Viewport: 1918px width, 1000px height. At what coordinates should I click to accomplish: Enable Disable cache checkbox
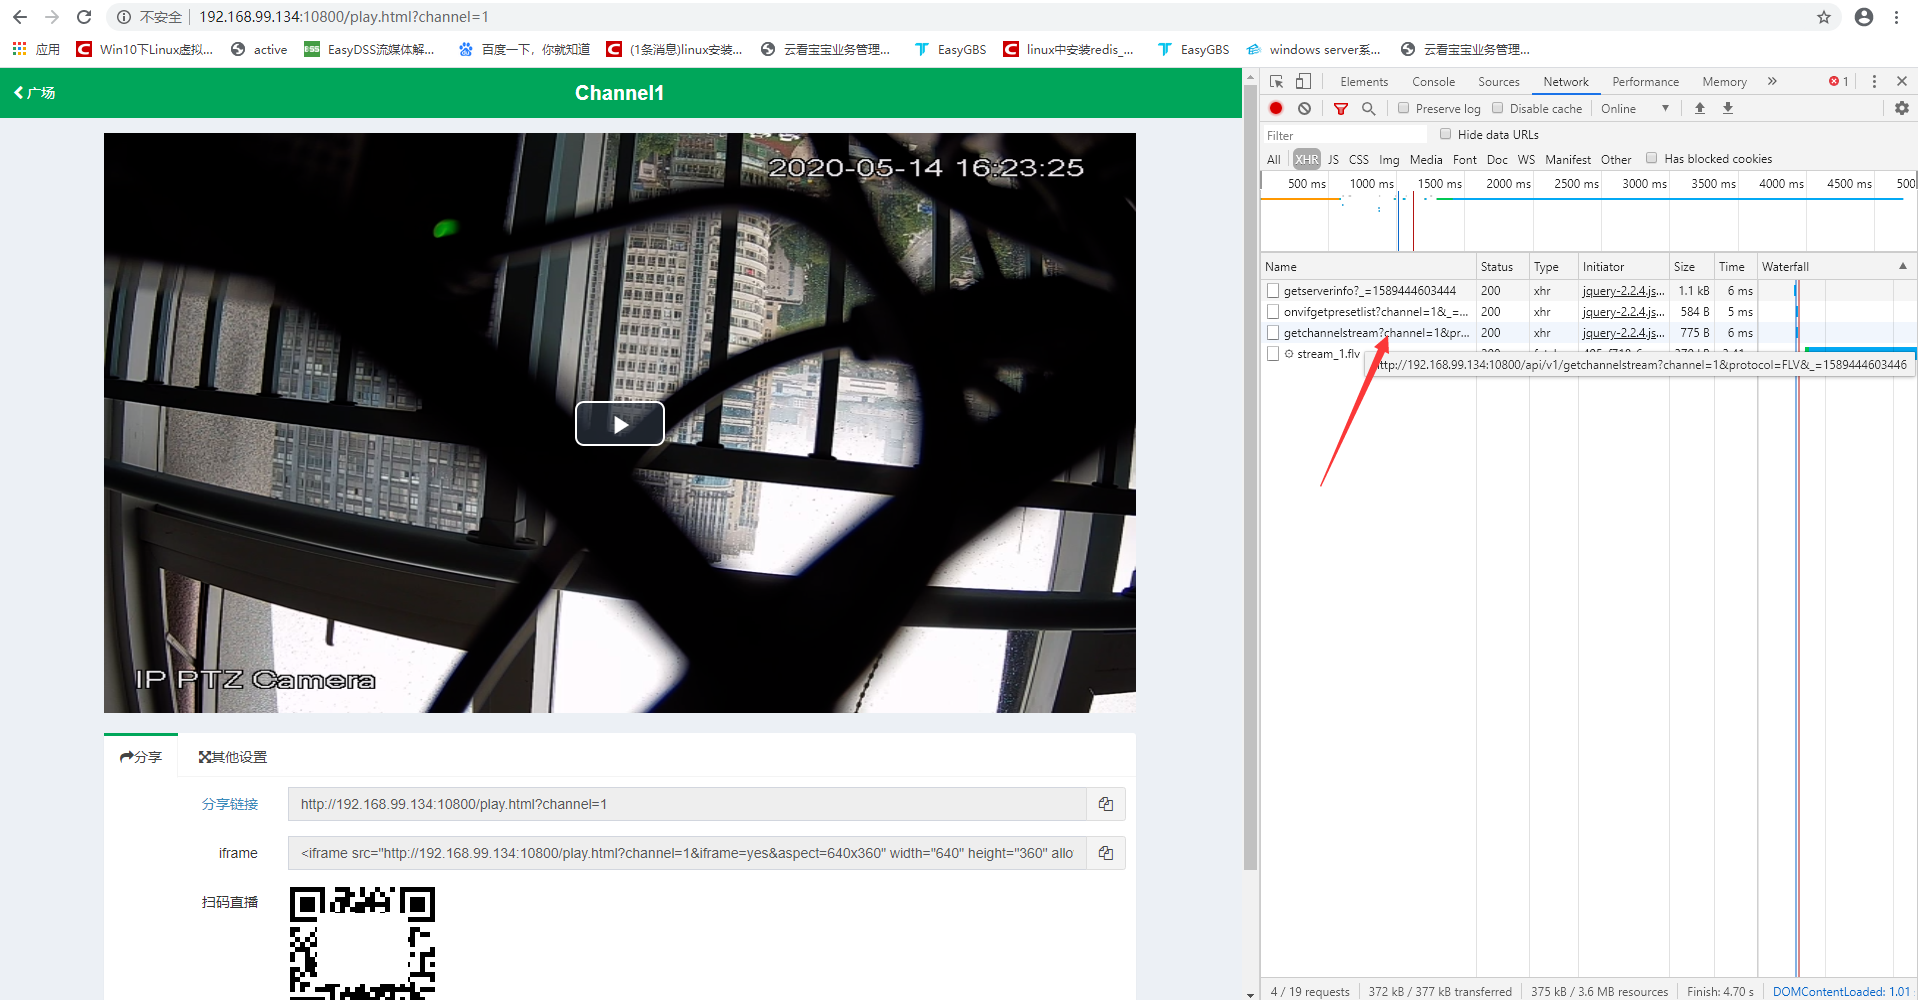(1497, 108)
